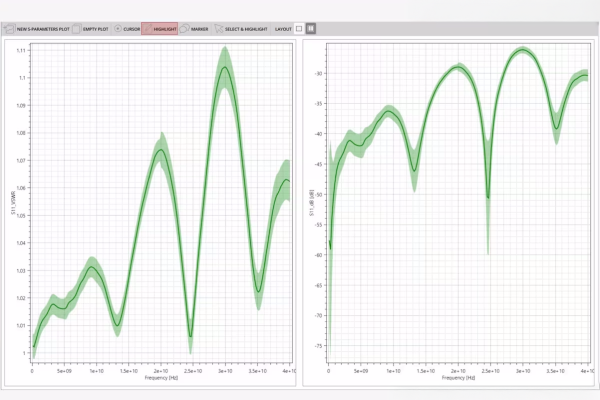The image size is (600, 400).
Task: Click the 1.11 tick on the VSWR axis
Action: coord(24,50)
